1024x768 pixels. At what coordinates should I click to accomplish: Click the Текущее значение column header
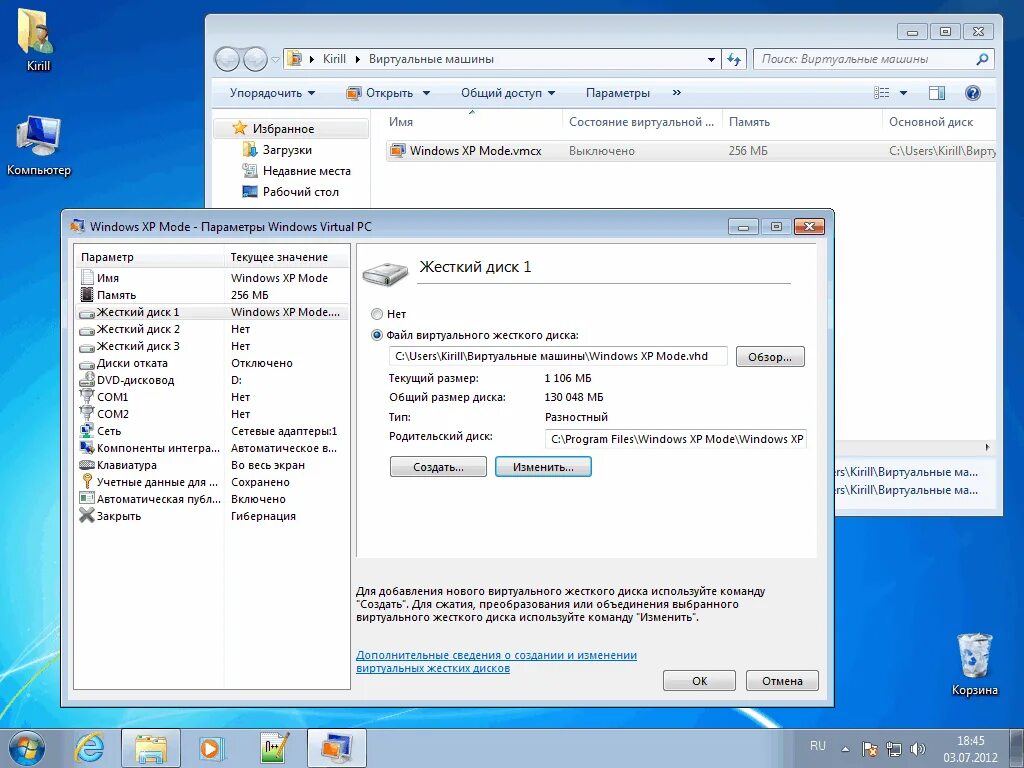coord(287,257)
